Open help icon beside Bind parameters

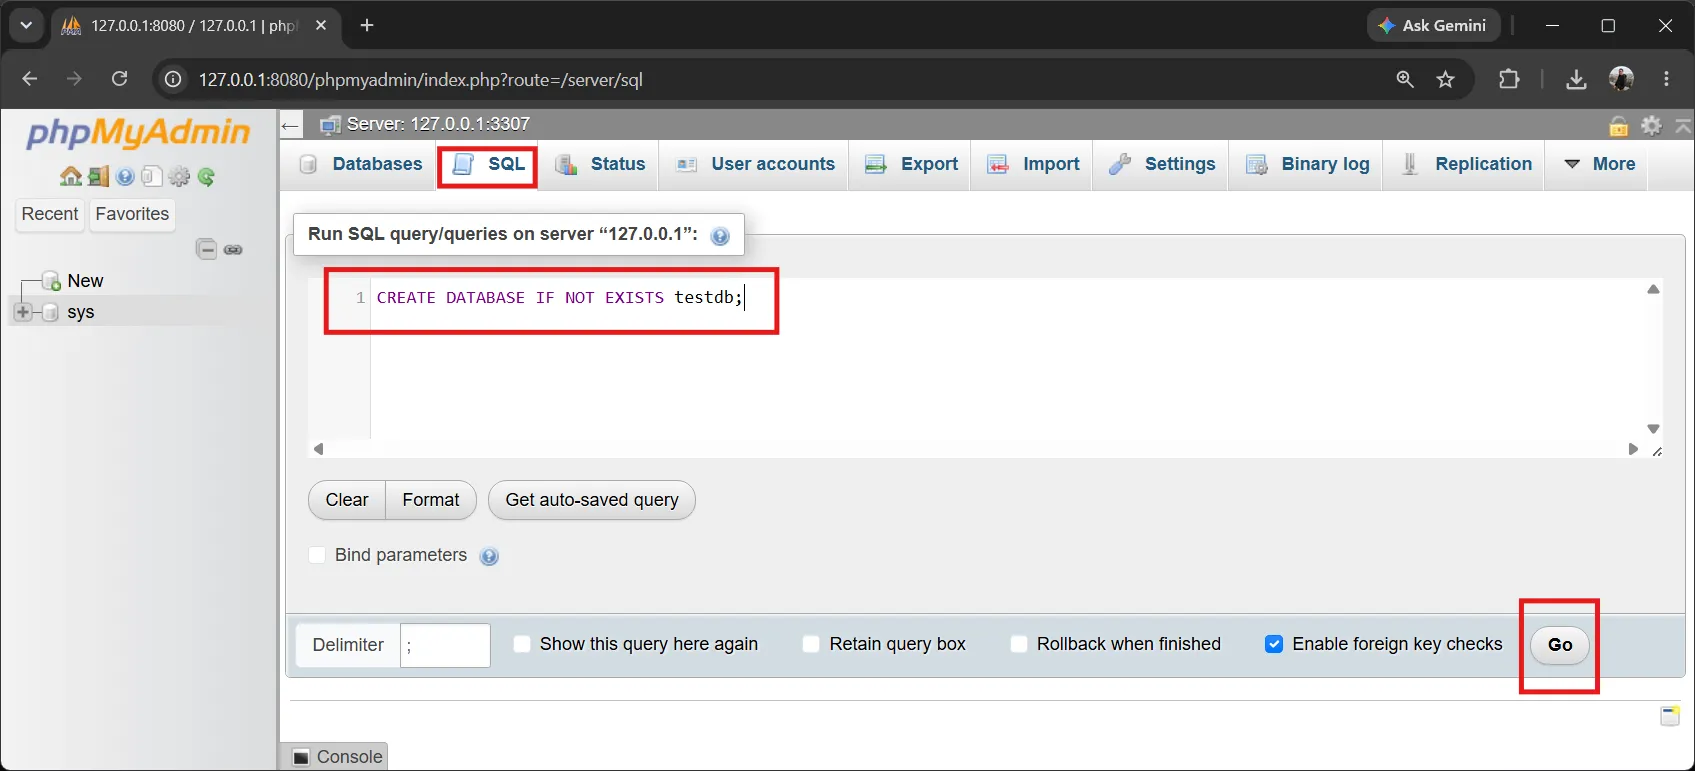(489, 557)
